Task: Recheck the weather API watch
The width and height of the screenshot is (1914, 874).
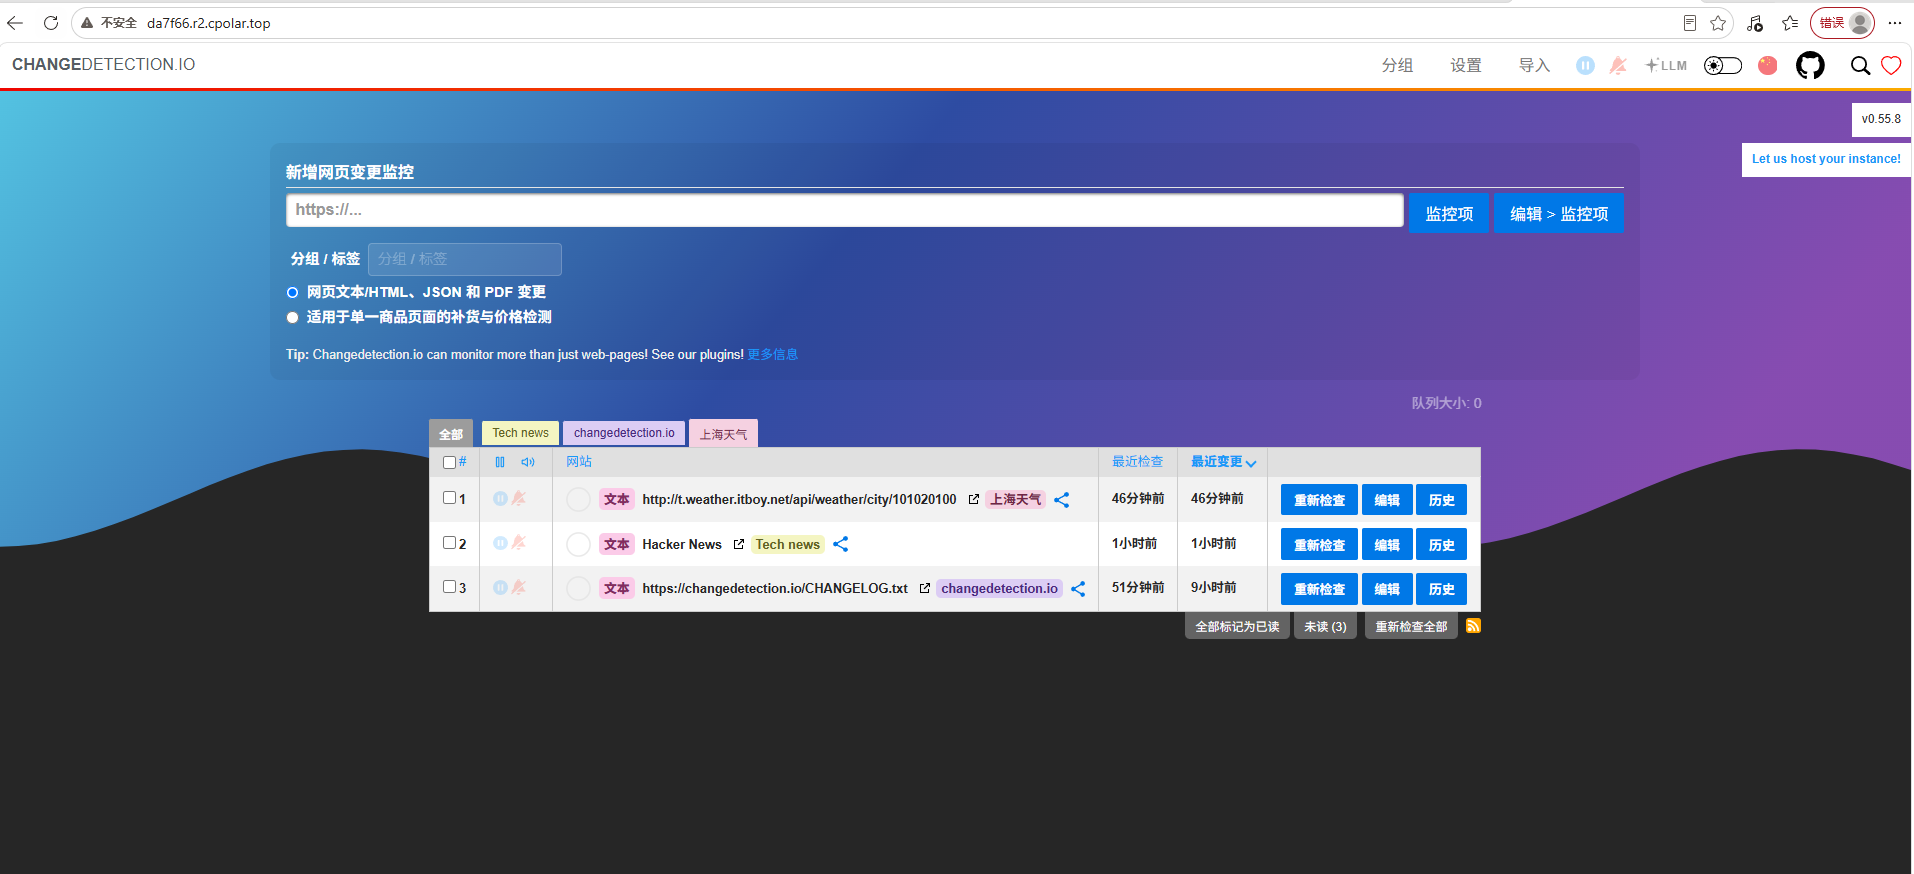Action: pos(1319,500)
